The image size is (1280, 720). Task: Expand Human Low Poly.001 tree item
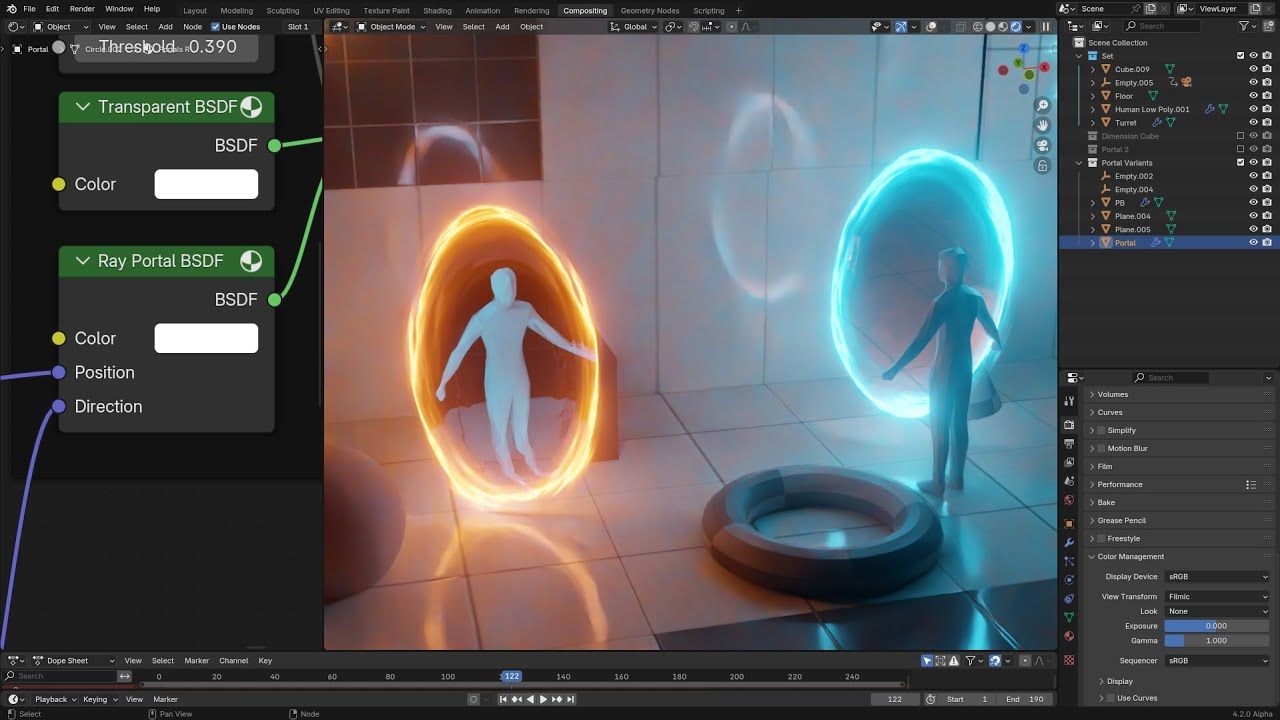(x=1092, y=109)
